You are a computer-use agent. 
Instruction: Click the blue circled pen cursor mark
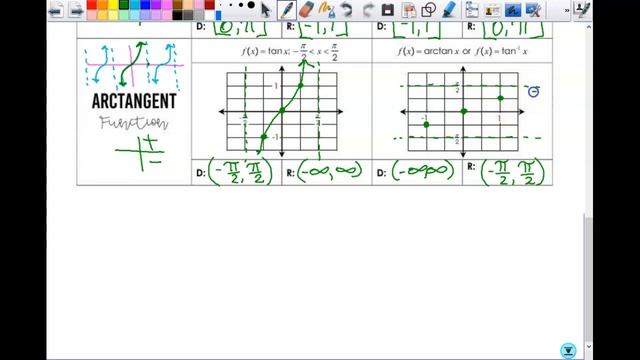[533, 92]
